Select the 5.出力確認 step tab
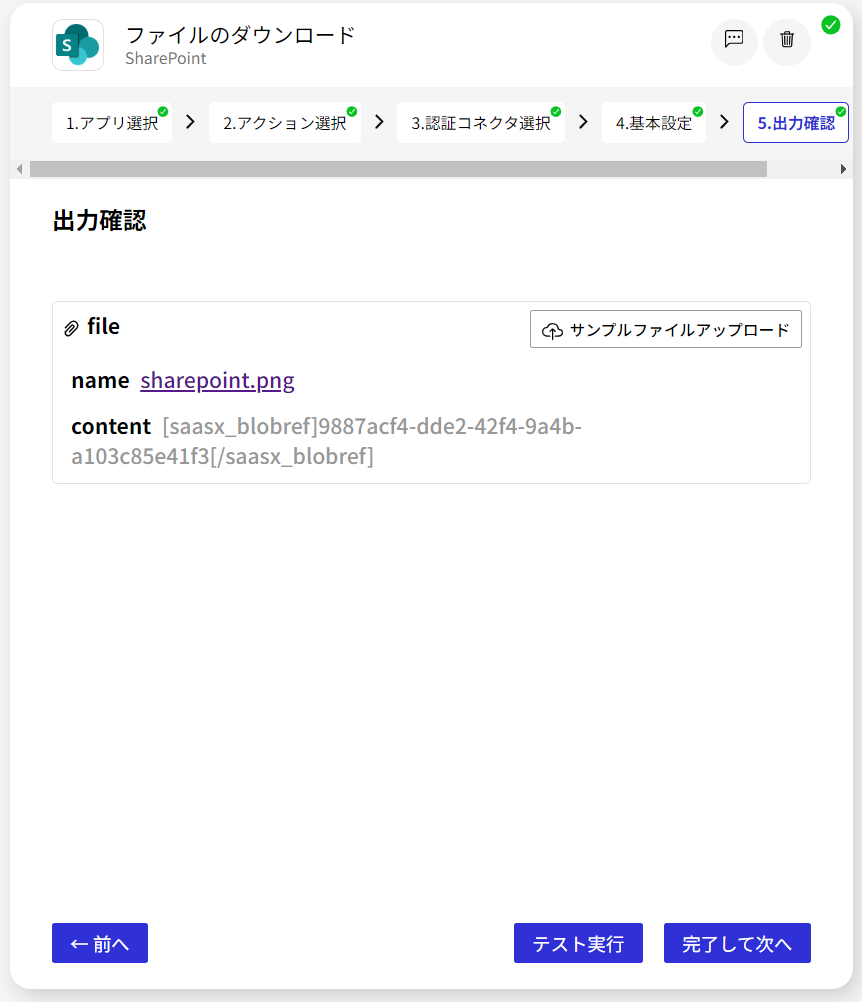862x1002 pixels. point(796,123)
